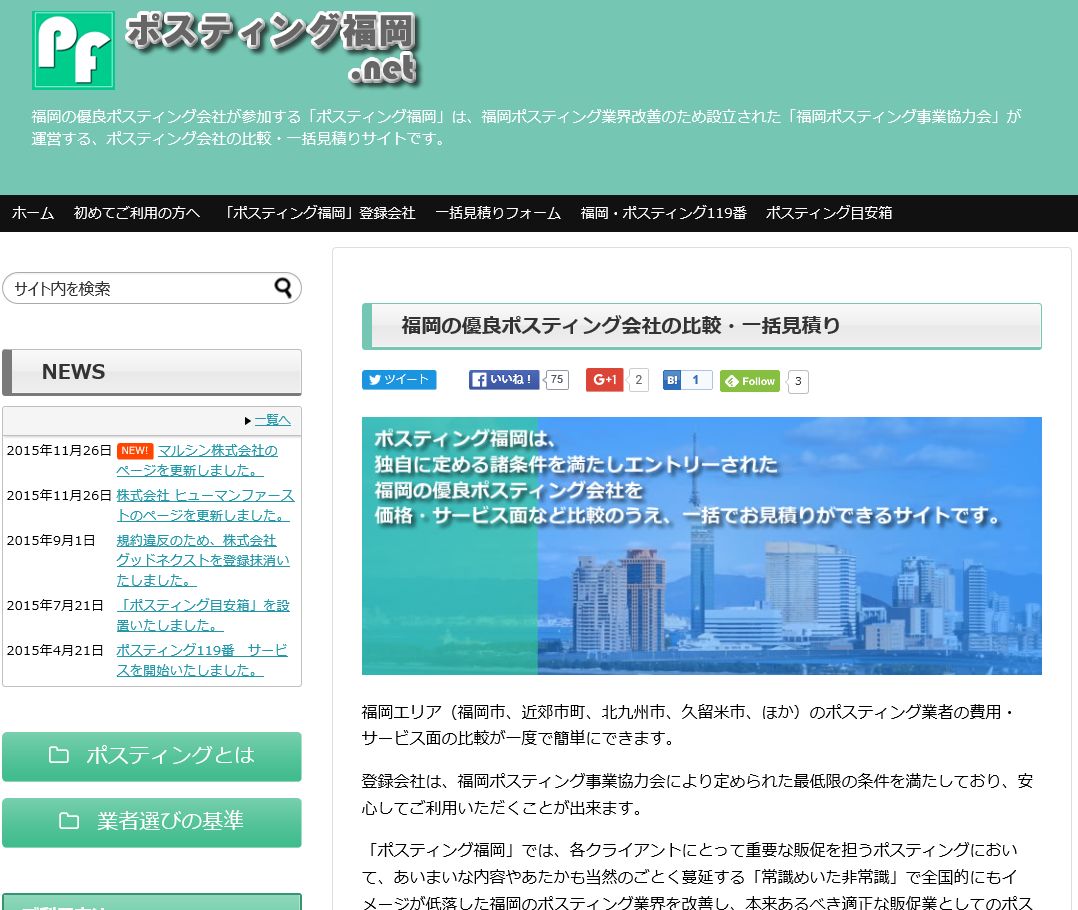
Task: Open the グッドネクスト registration removal notice
Action: (x=203, y=560)
